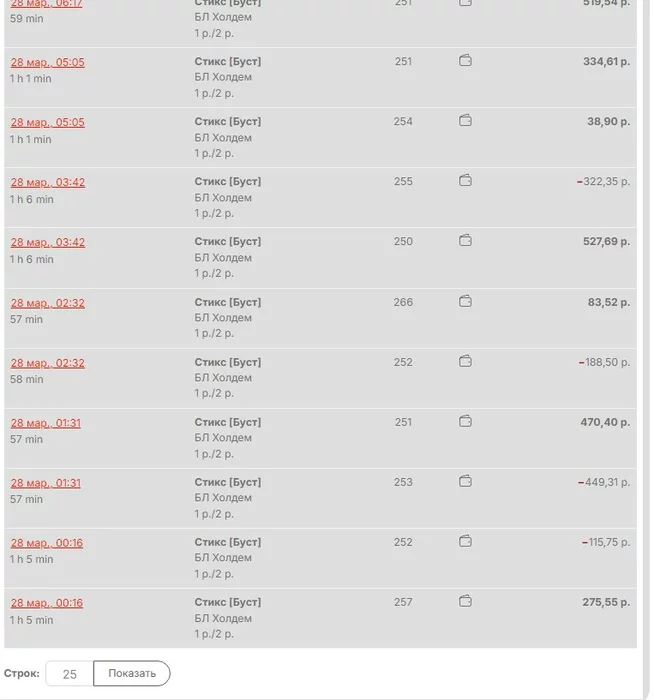654x700 pixels.
Task: Click wallet icon in the −115,75 р. row
Action: [465, 541]
